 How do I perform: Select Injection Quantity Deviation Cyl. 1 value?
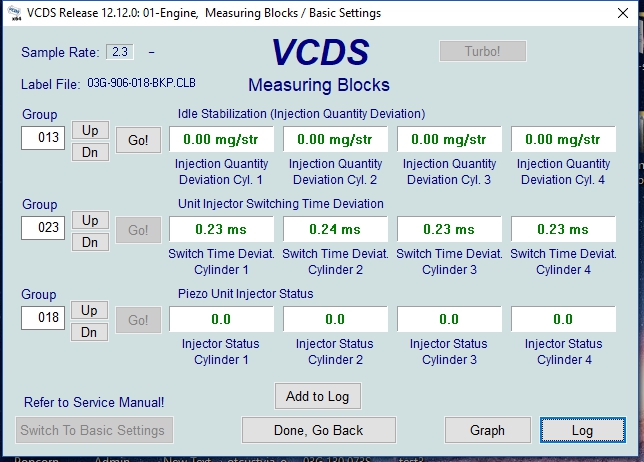click(221, 140)
